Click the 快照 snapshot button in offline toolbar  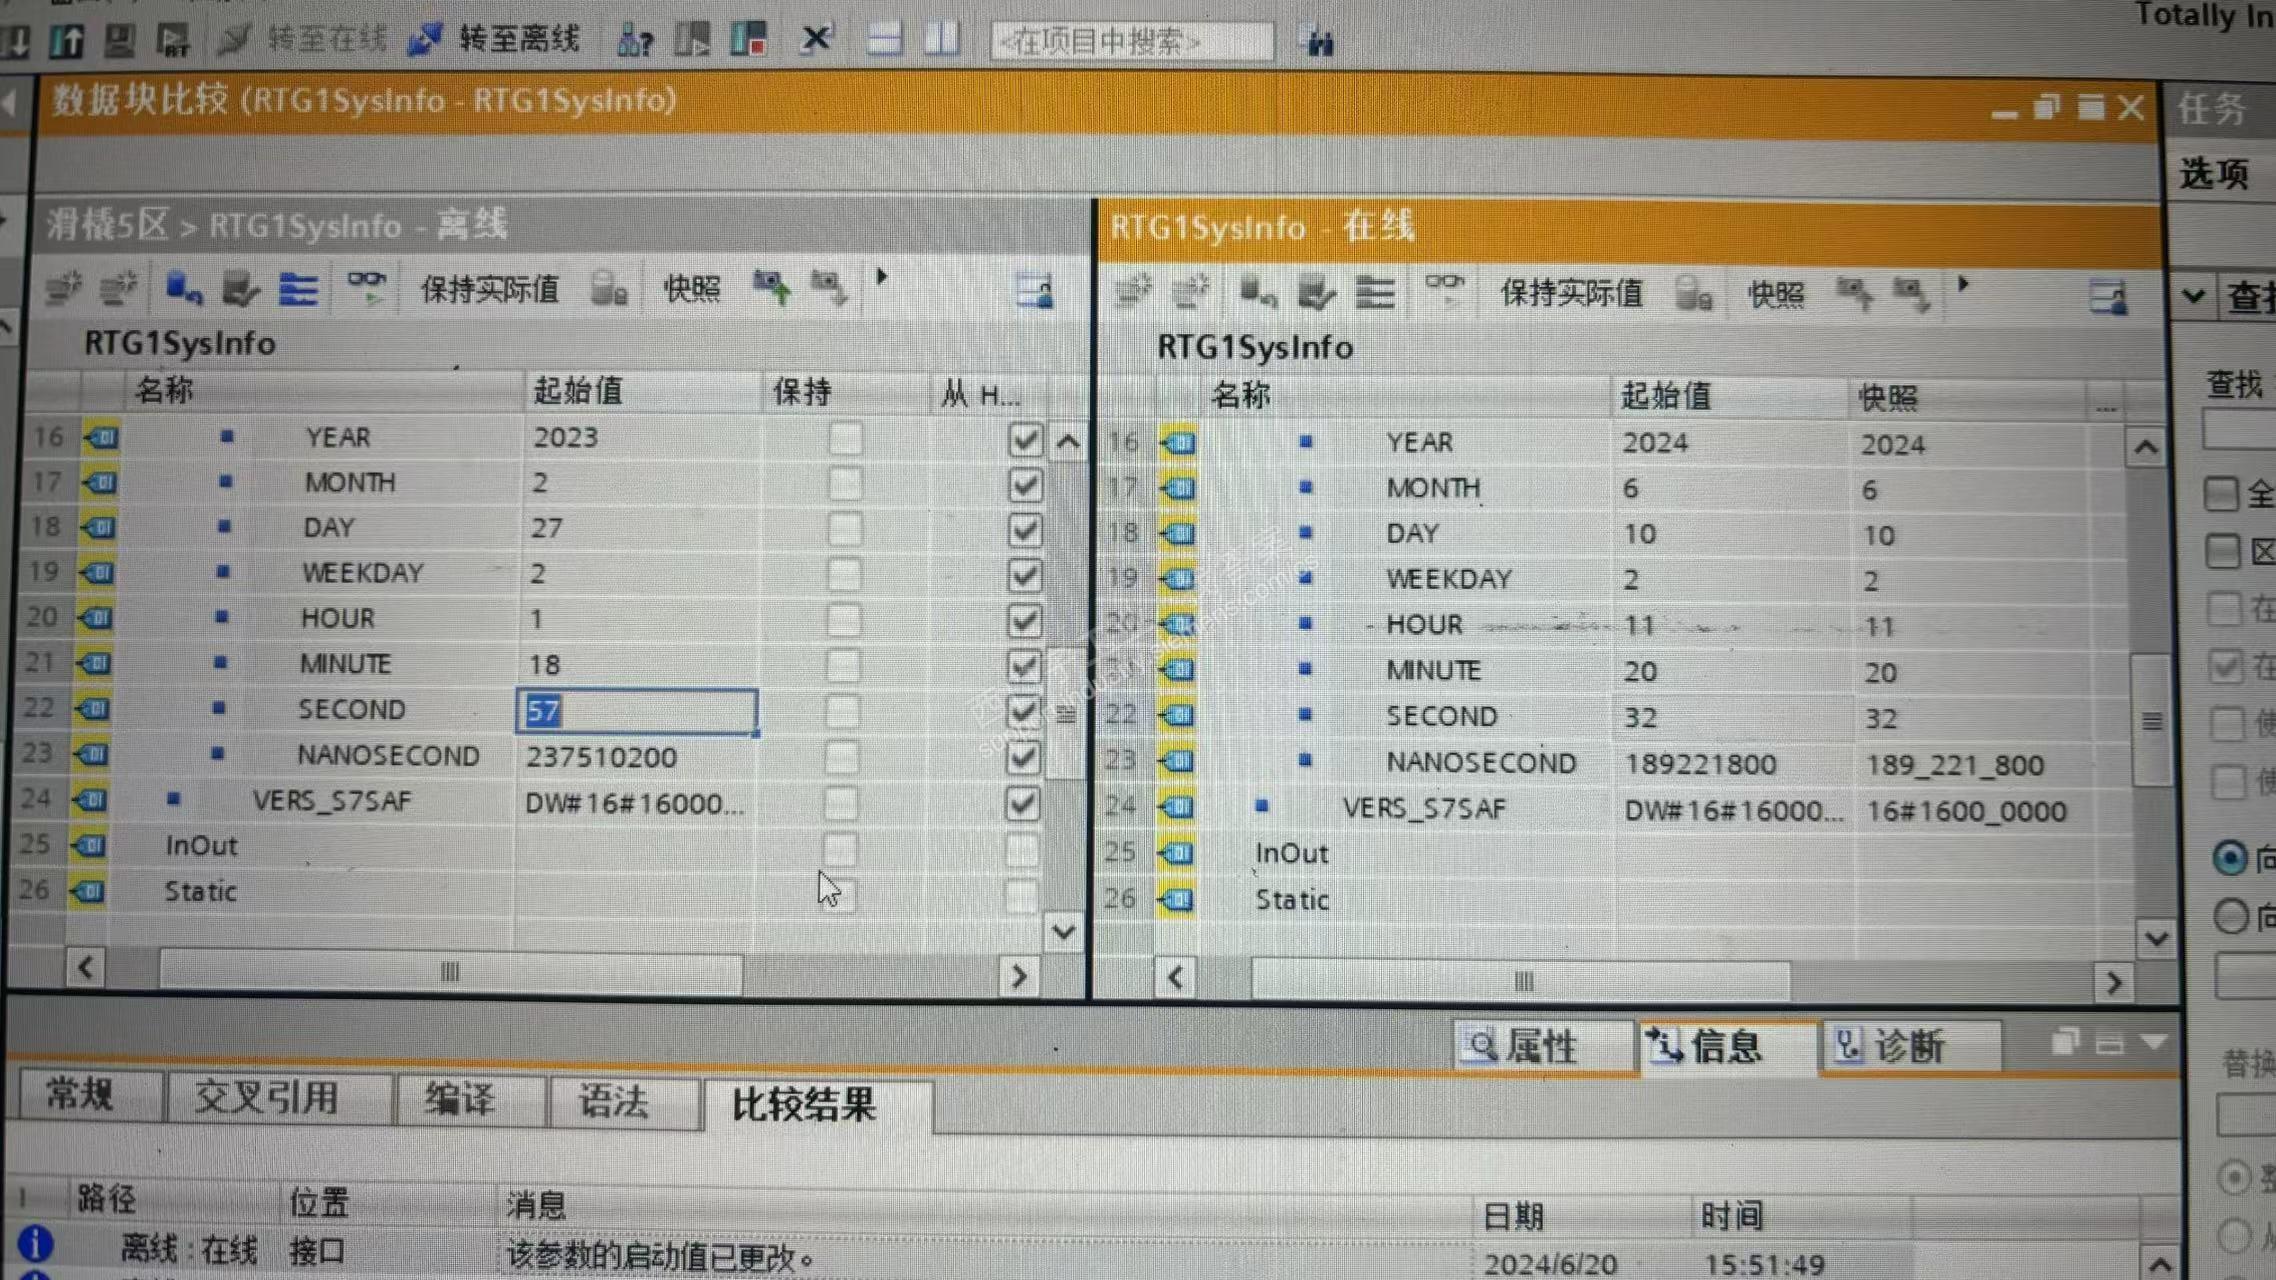691,290
